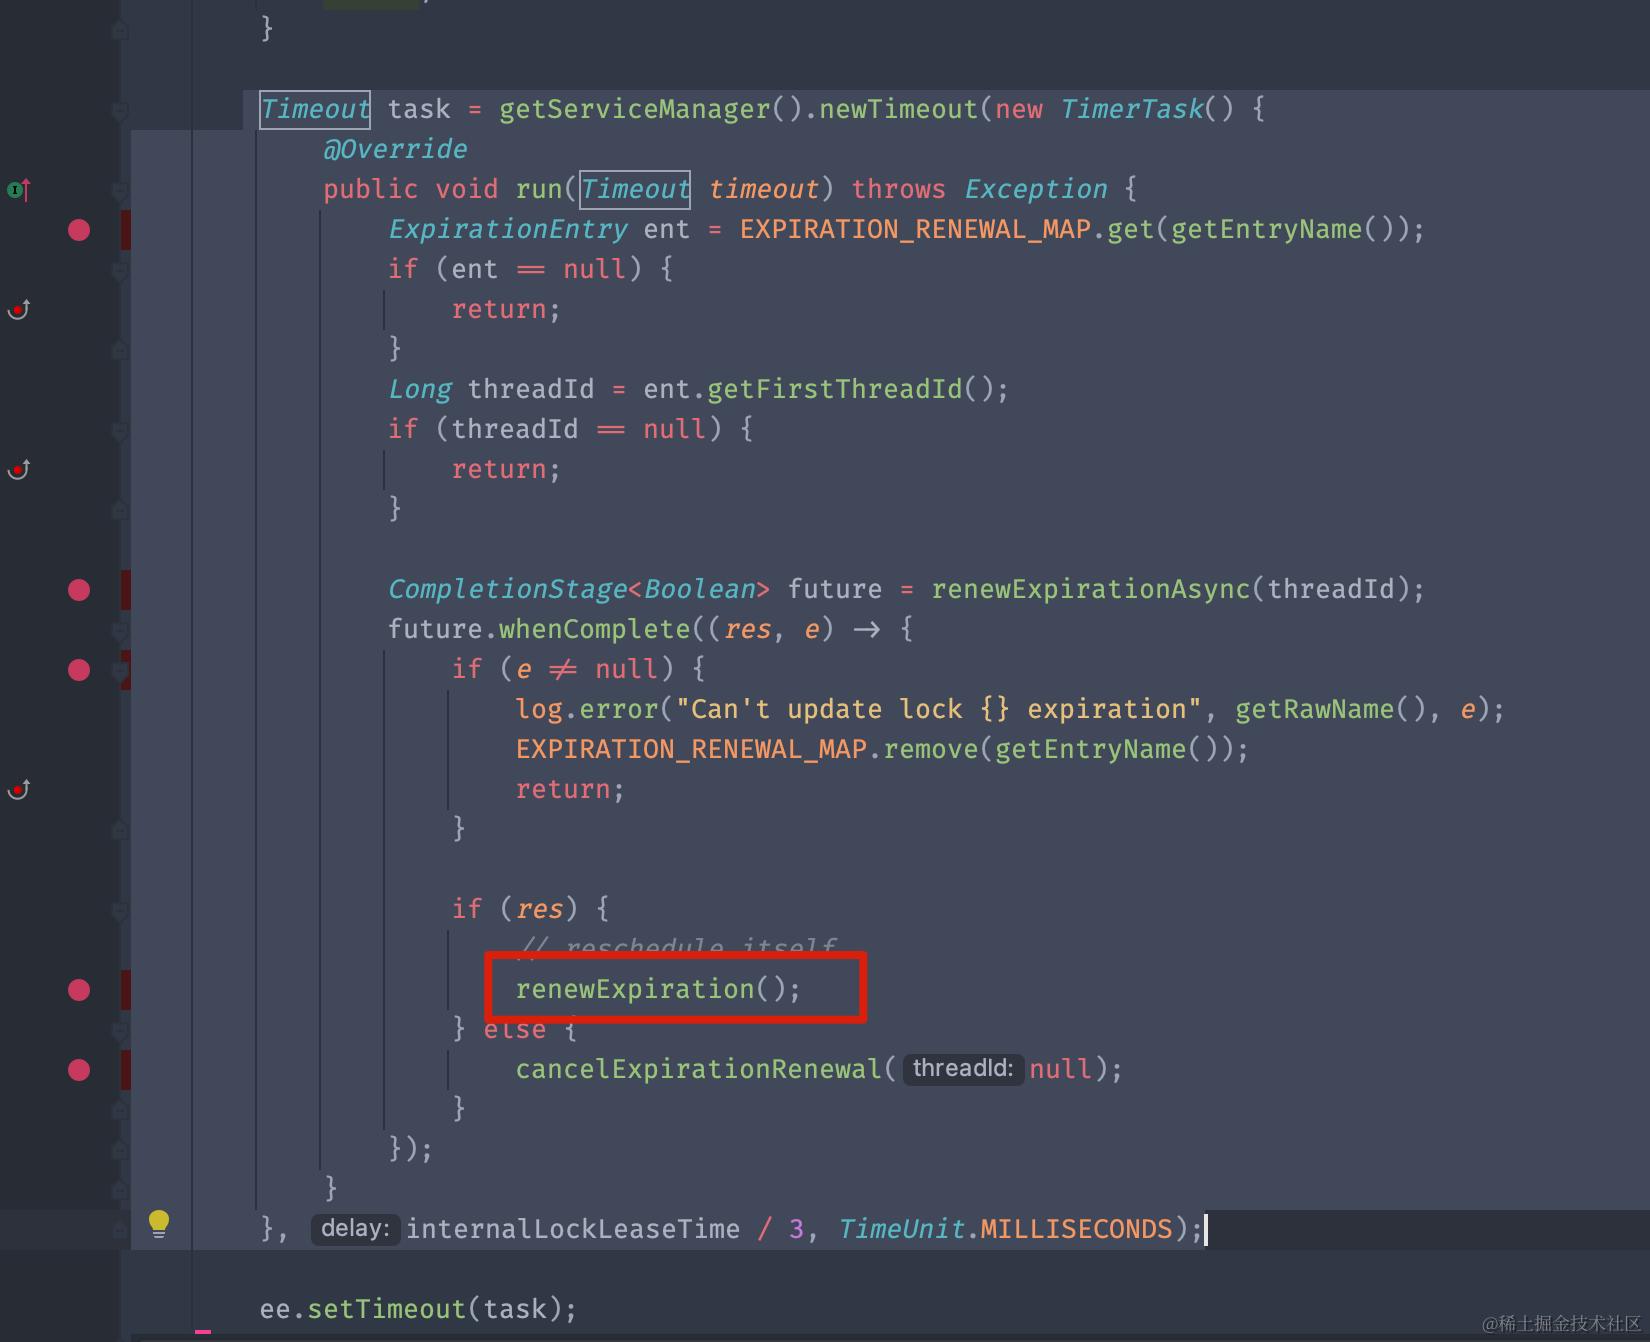Viewport: 1650px width, 1342px height.
Task: Click the '// reschedule itself' comment
Action: pyautogui.click(x=678, y=945)
